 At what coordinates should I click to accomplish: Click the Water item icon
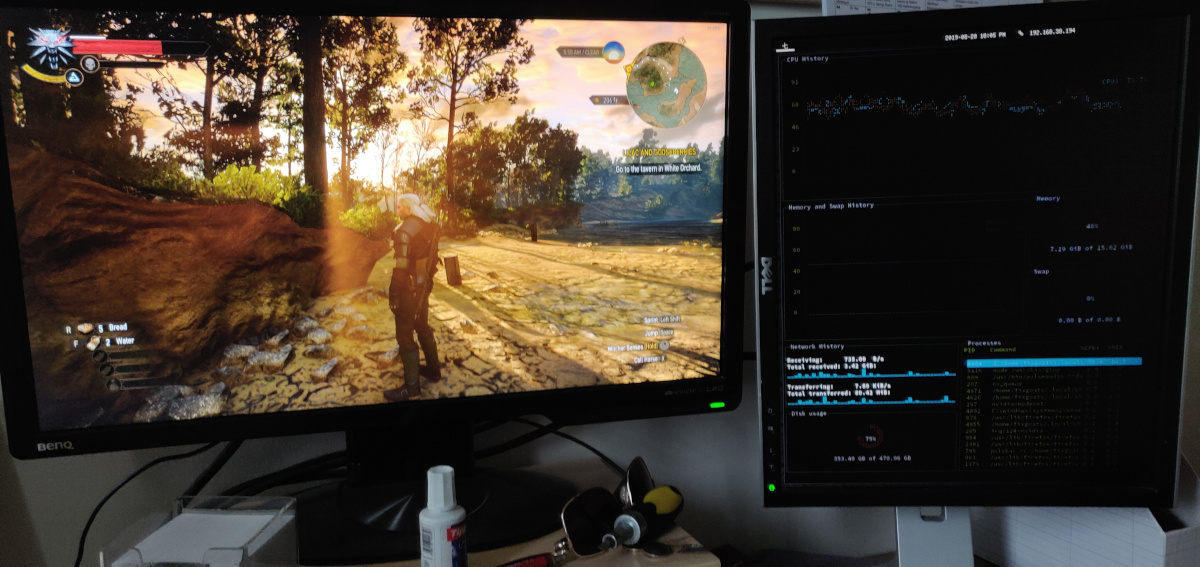pos(94,342)
